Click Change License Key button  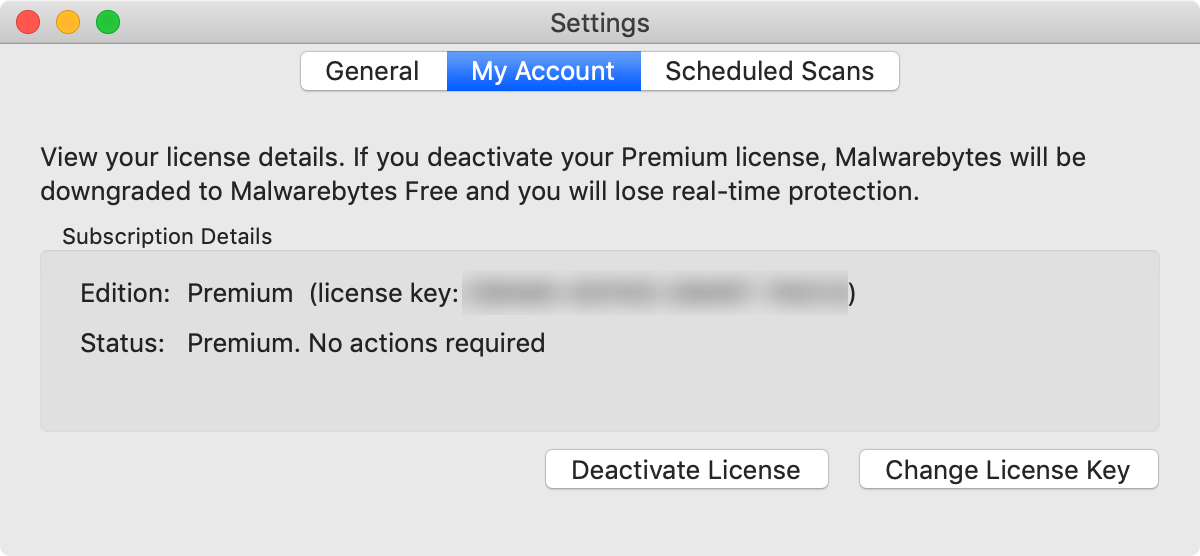click(x=1008, y=470)
